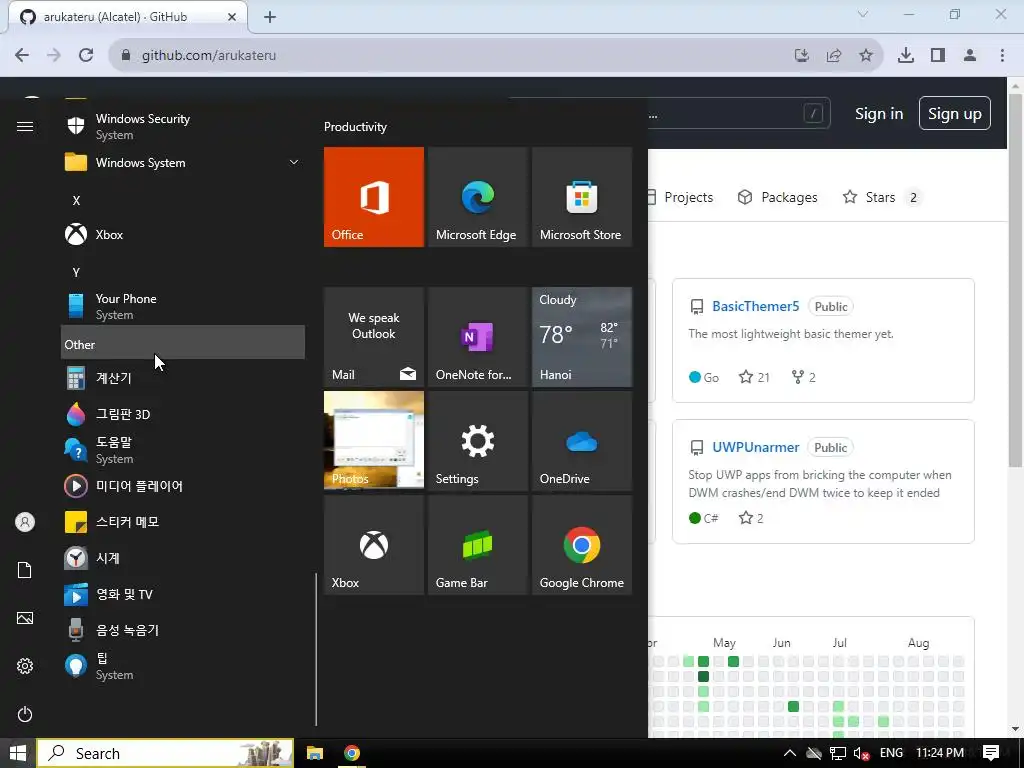Switch to Chrome on the taskbar
Image resolution: width=1024 pixels, height=768 pixels.
point(352,753)
